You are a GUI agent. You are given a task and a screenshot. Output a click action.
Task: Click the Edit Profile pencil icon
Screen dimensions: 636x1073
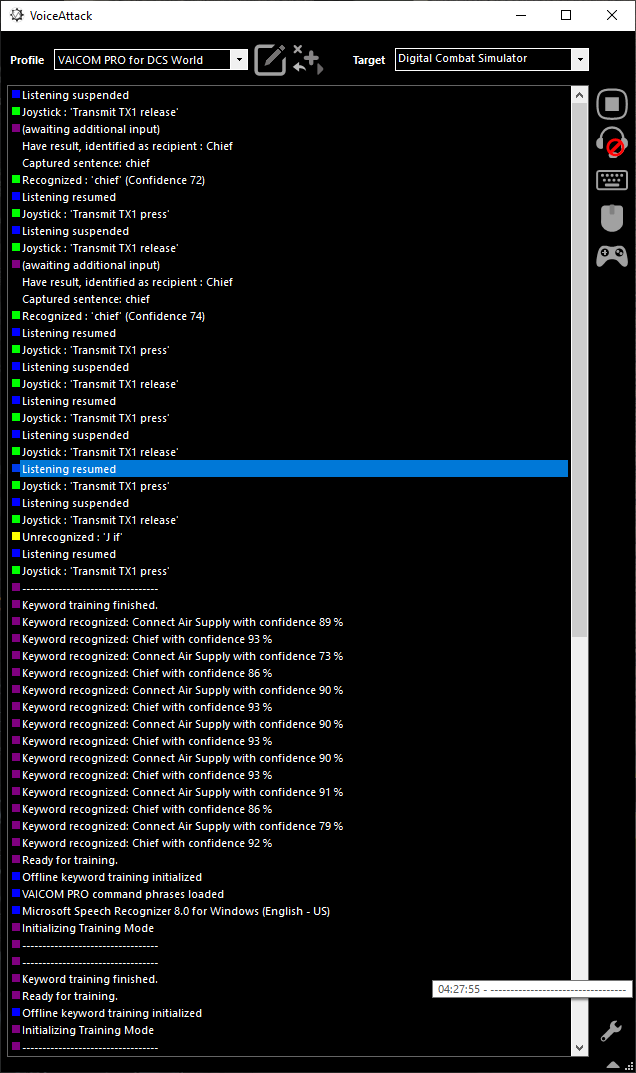(x=270, y=60)
